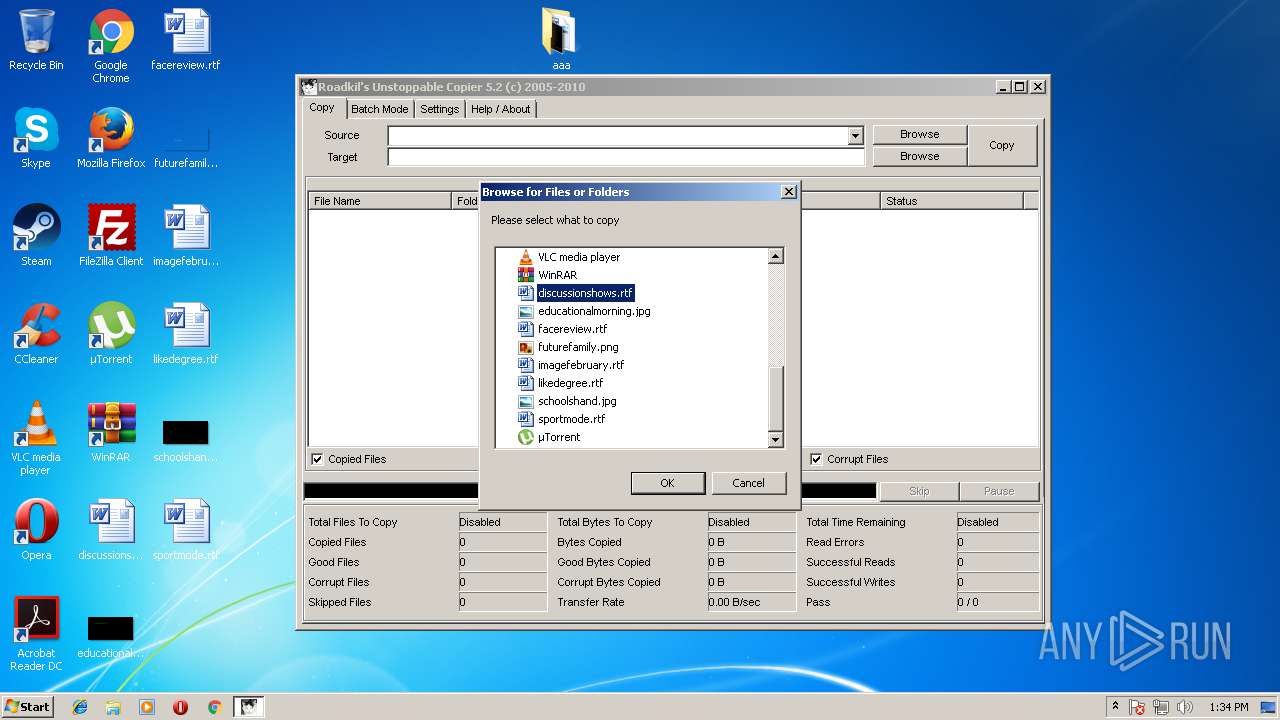Image resolution: width=1280 pixels, height=720 pixels.
Task: Toggle the Corrupt Files checkbox
Action: [x=816, y=459]
